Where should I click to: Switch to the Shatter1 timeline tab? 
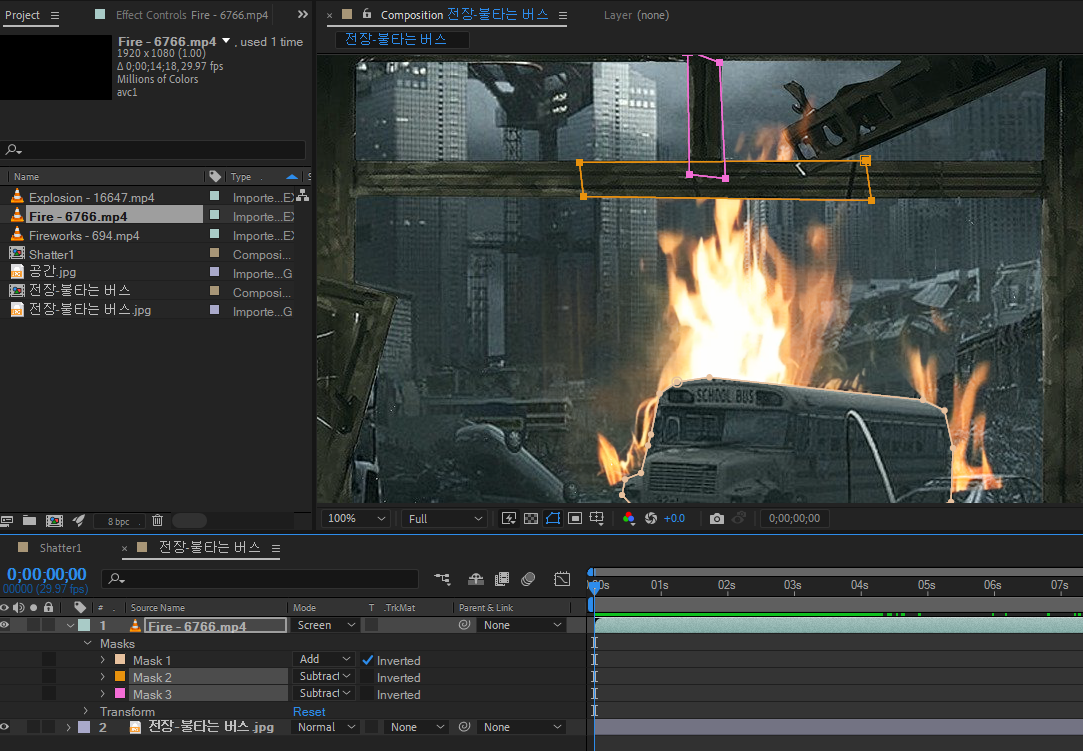point(60,548)
